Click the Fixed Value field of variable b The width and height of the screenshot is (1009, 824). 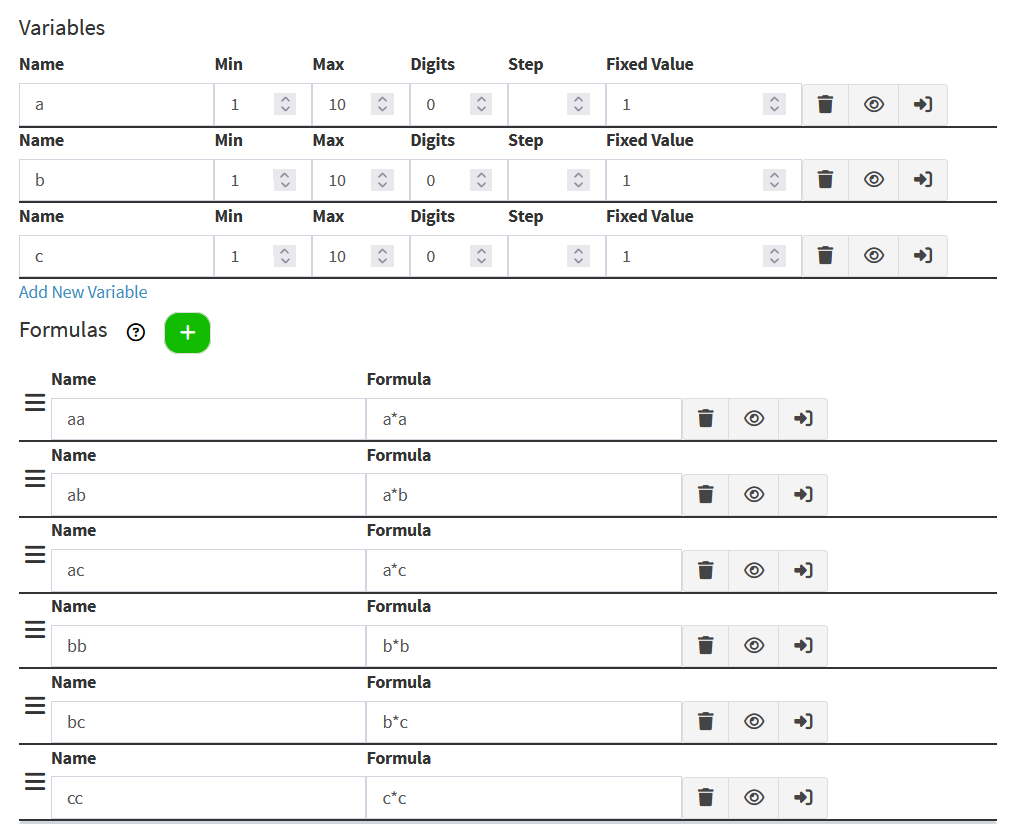[685, 180]
